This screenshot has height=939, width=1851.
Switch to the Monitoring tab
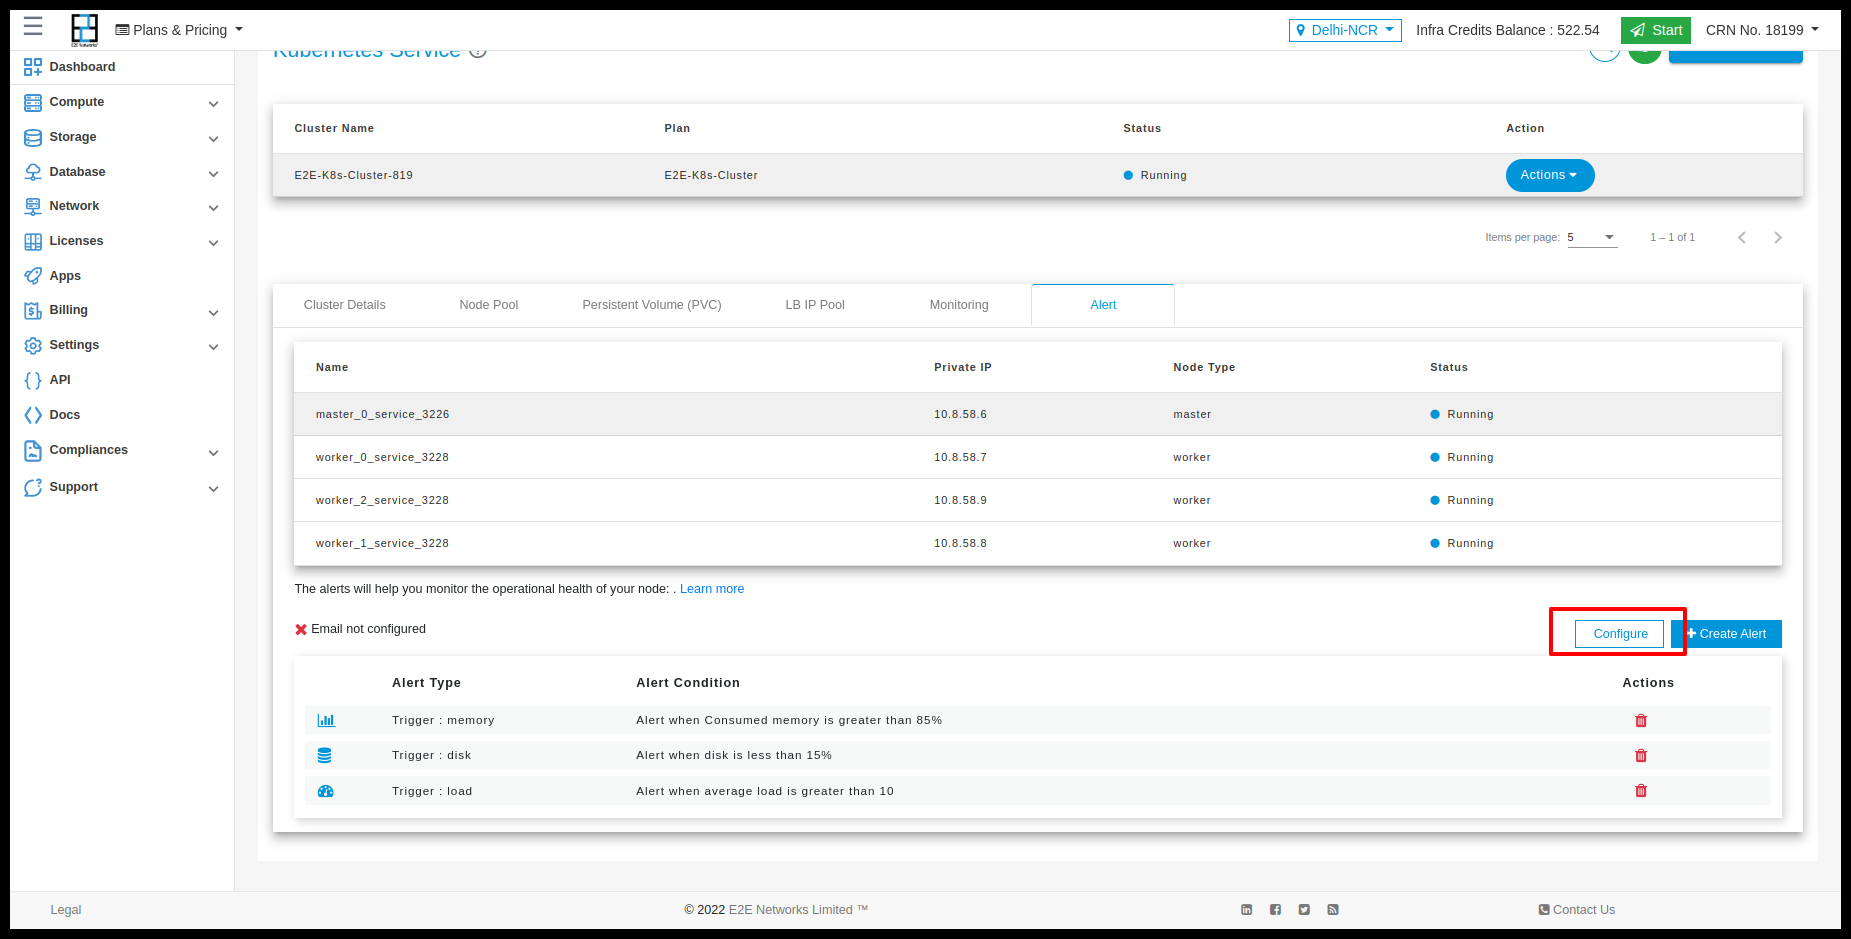959,305
